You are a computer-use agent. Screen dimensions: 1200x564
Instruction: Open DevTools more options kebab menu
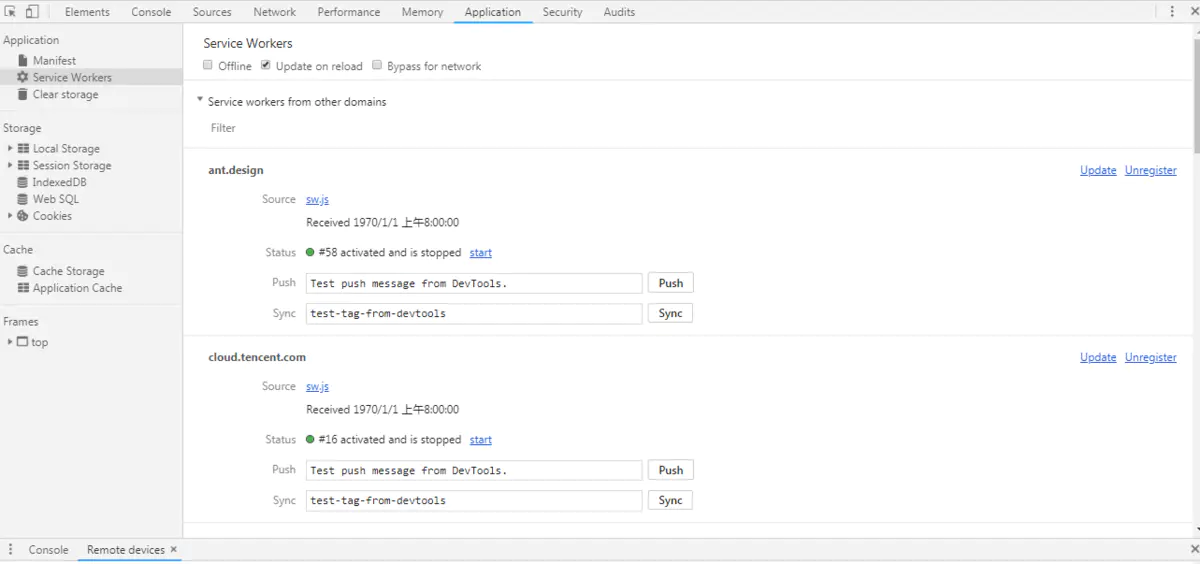[1172, 12]
